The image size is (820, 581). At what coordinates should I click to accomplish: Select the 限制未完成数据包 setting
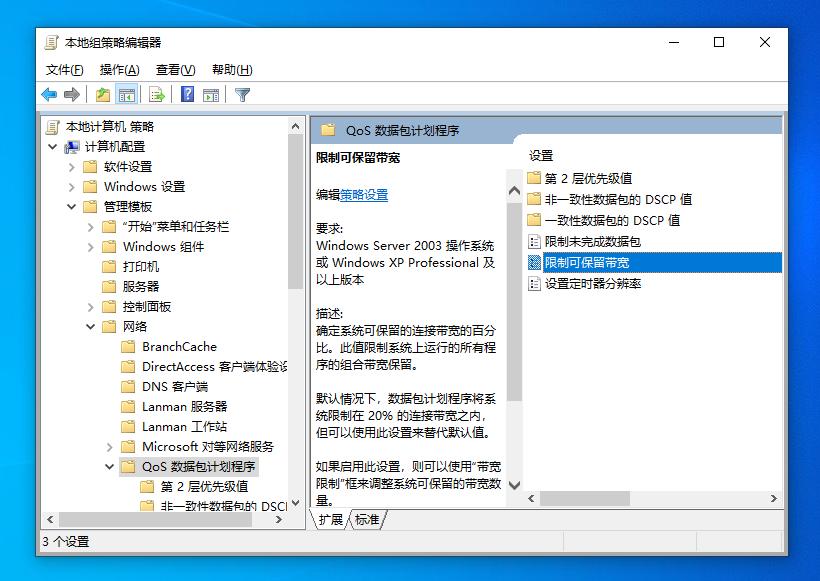[x=594, y=241]
